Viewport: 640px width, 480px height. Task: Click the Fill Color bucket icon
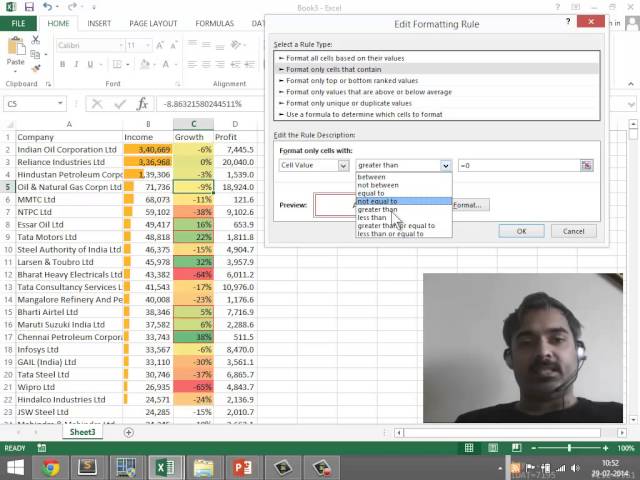tap(144, 64)
